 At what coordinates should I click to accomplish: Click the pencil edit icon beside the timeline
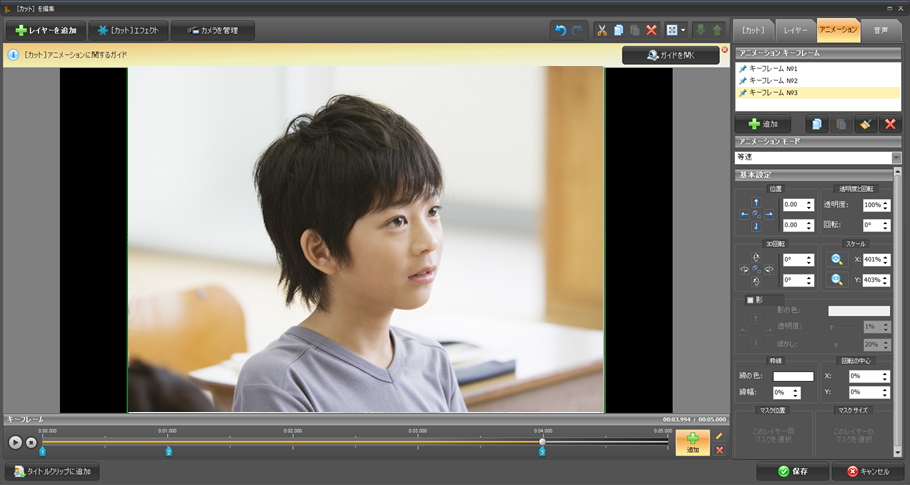click(719, 436)
